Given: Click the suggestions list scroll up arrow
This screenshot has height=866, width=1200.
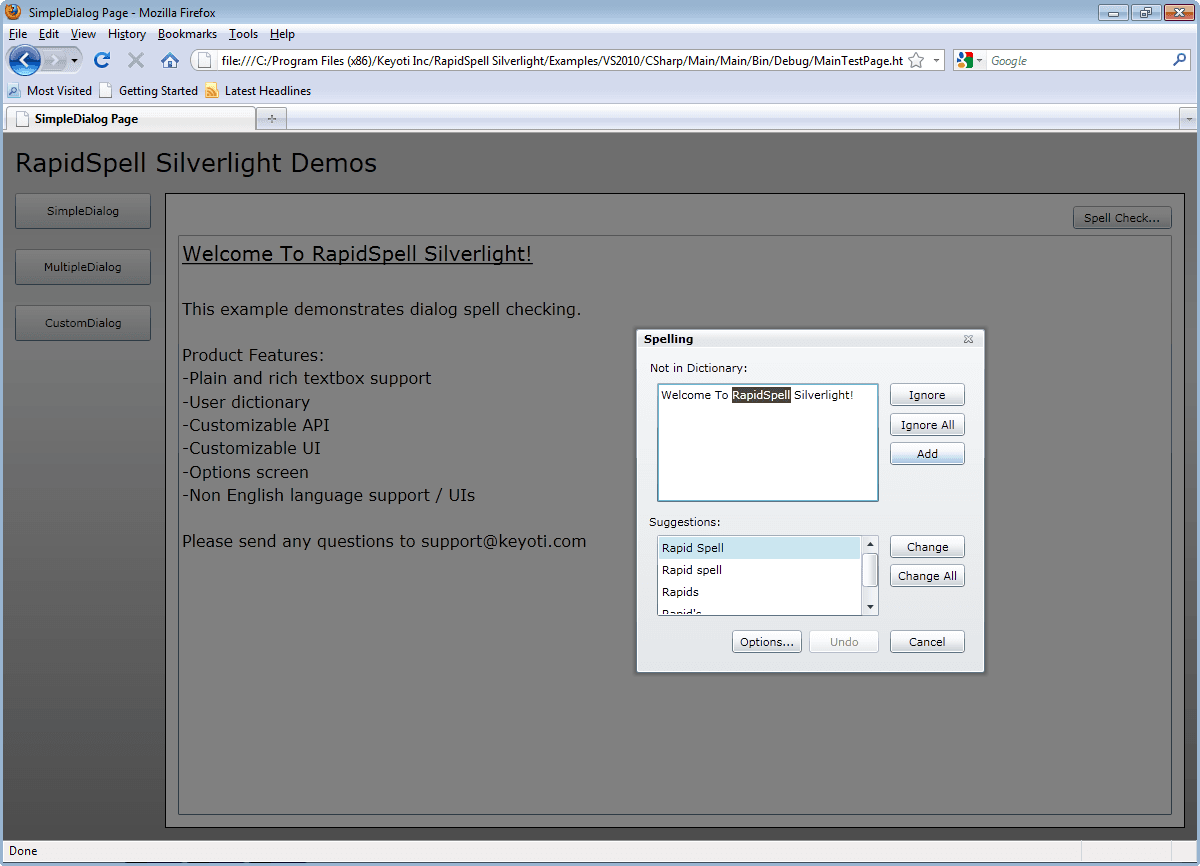Looking at the screenshot, I should click(x=870, y=544).
